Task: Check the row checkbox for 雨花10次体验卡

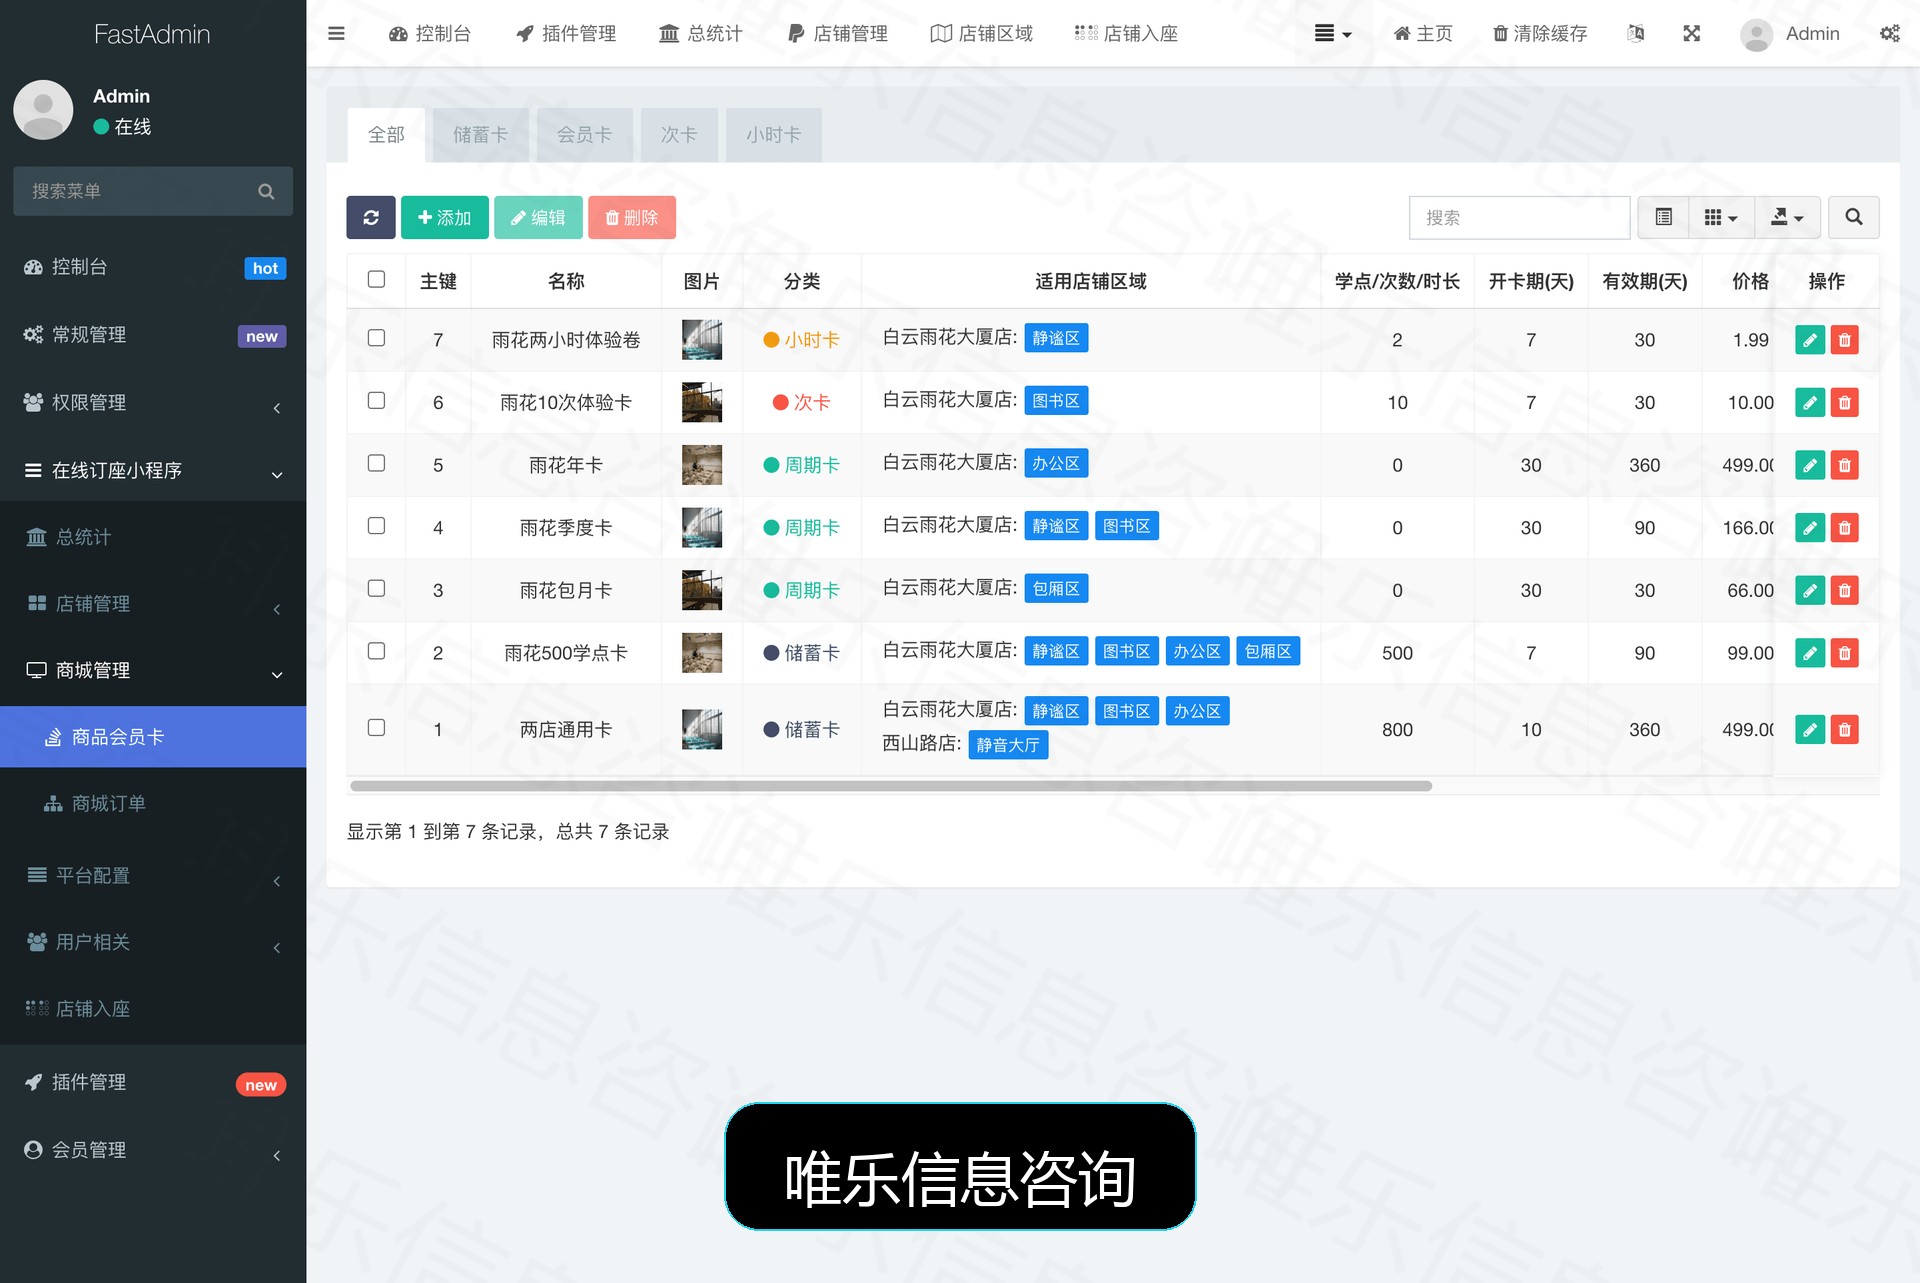Action: (x=376, y=400)
